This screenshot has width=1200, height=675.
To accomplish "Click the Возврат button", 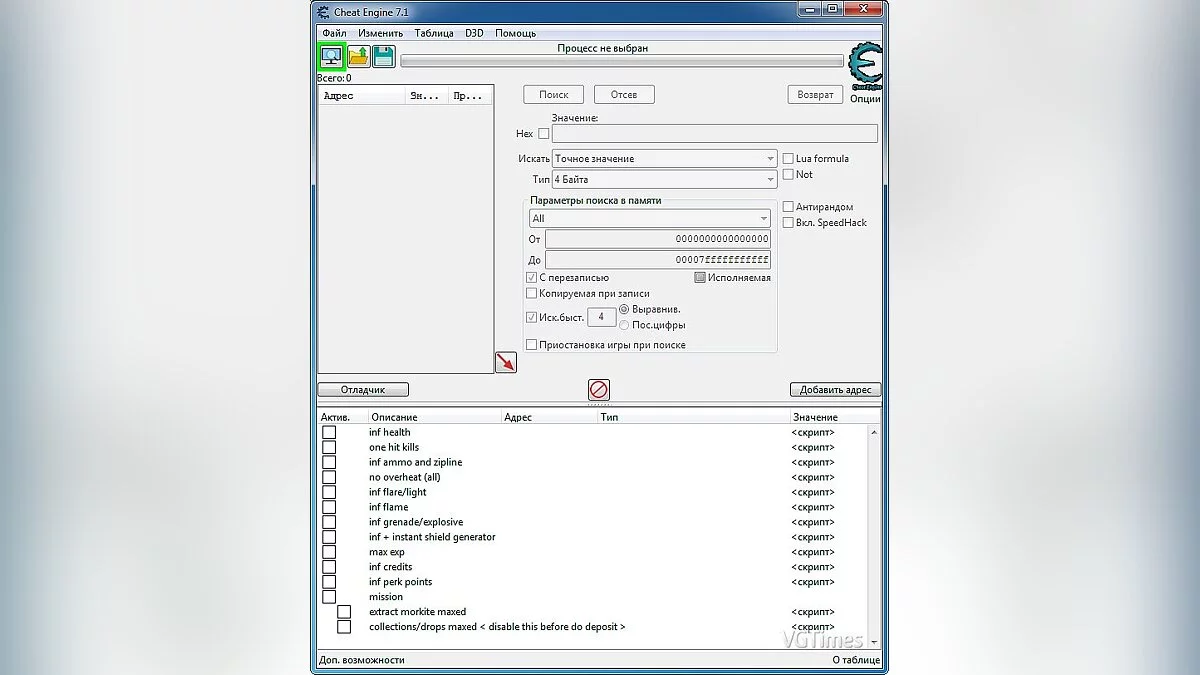I will [815, 94].
